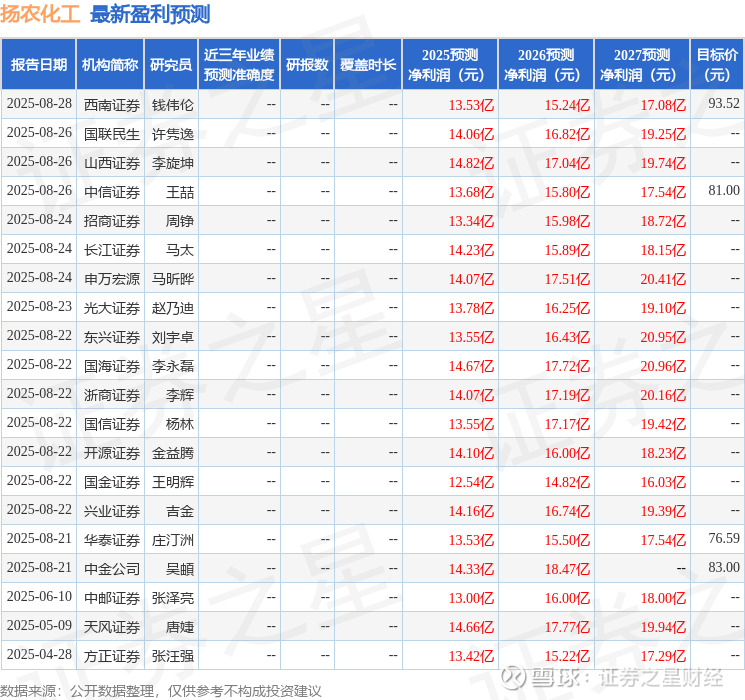Click target price 83.00
The width and height of the screenshot is (745, 700).
coord(724,567)
